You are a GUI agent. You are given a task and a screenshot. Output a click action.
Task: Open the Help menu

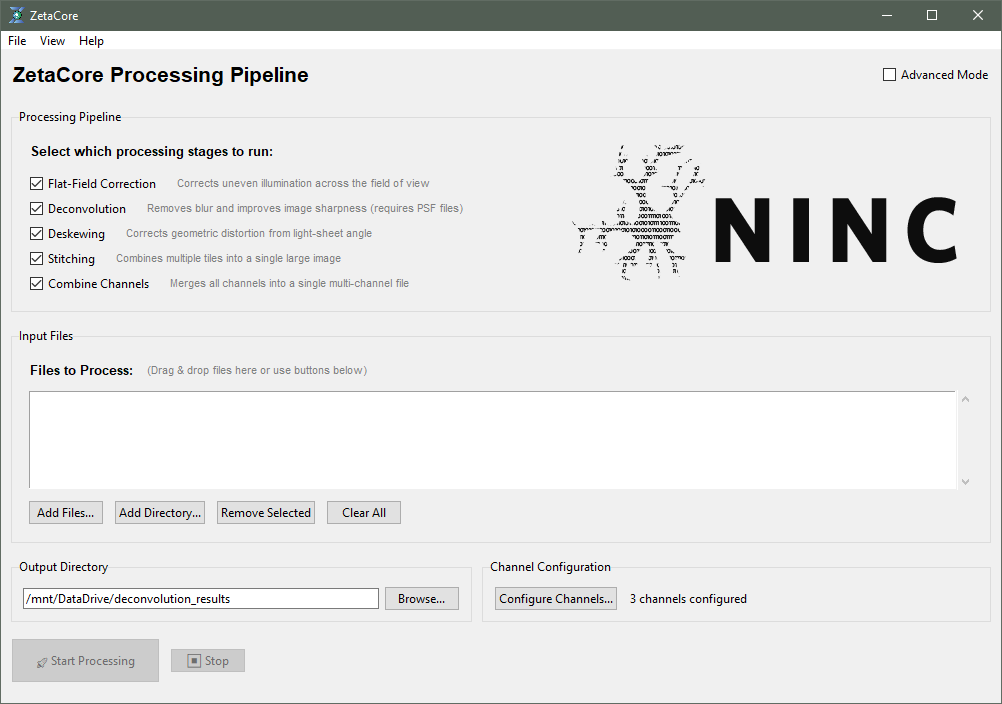coord(91,41)
